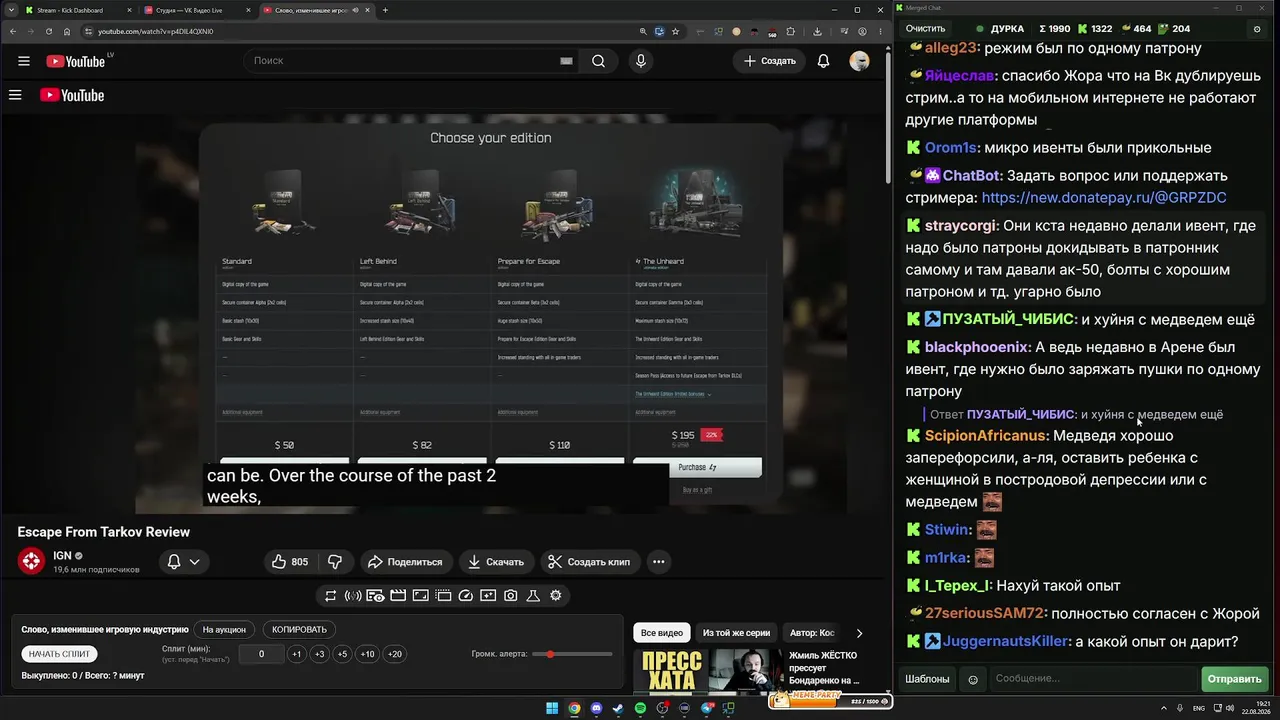Select the Все видео filter chip
This screenshot has height=720, width=1280.
click(x=662, y=633)
